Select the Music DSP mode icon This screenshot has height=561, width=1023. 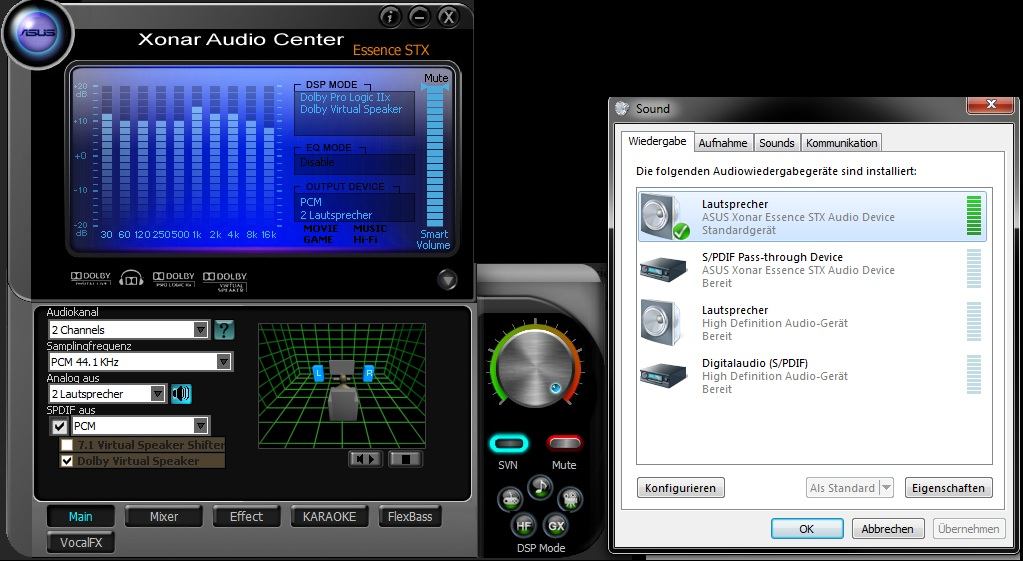point(540,487)
